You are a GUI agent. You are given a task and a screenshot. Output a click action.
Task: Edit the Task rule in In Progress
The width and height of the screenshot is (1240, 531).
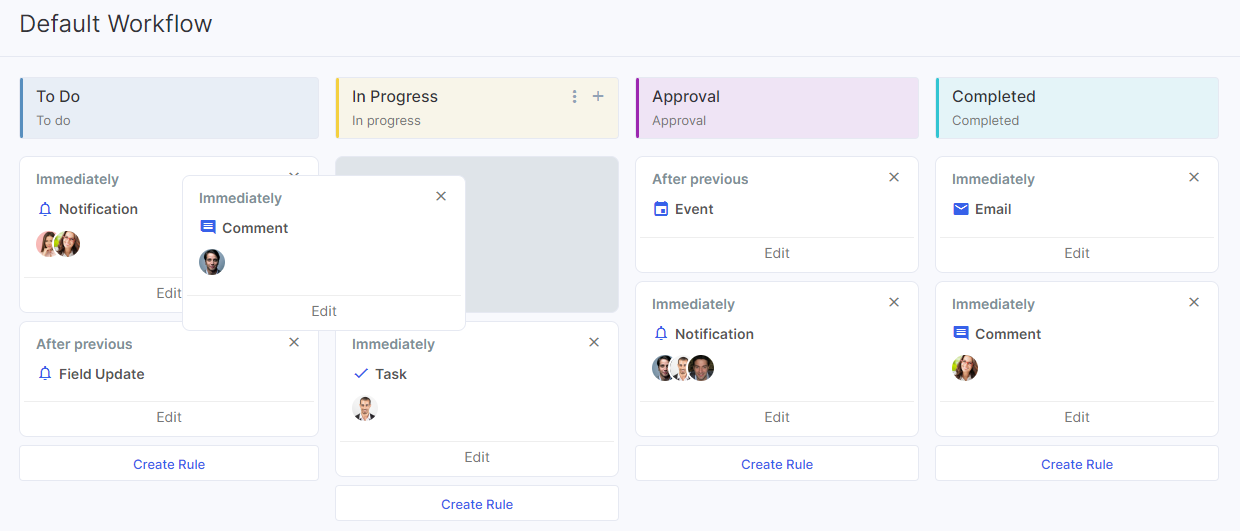tap(477, 457)
